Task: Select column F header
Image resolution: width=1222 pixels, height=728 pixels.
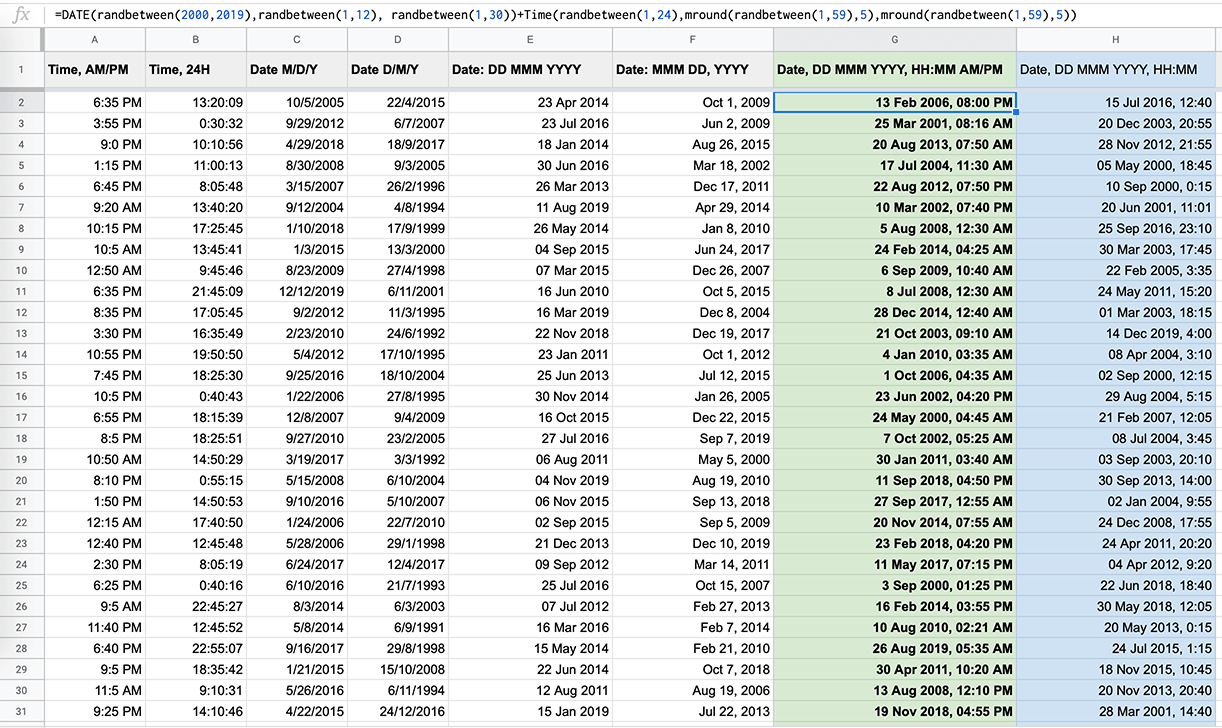Action: tap(693, 39)
